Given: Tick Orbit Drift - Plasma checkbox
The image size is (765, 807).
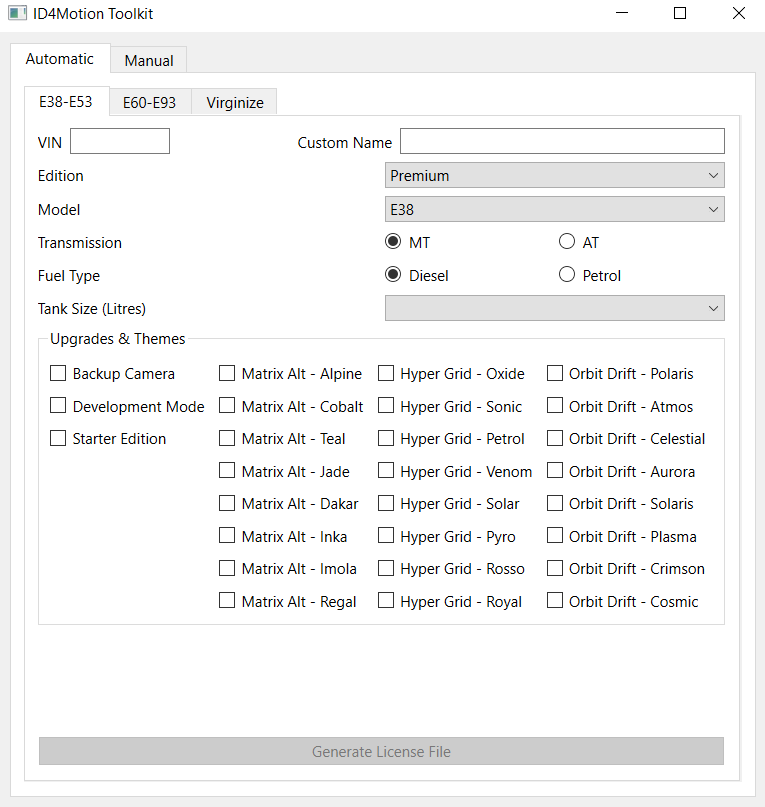Looking at the screenshot, I should pos(554,535).
